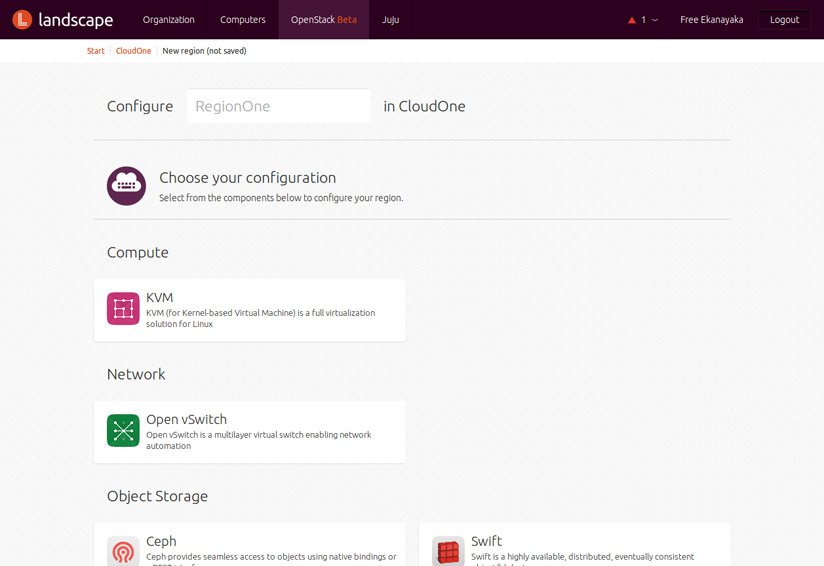Click the landscape wordmark text

pos(76,20)
